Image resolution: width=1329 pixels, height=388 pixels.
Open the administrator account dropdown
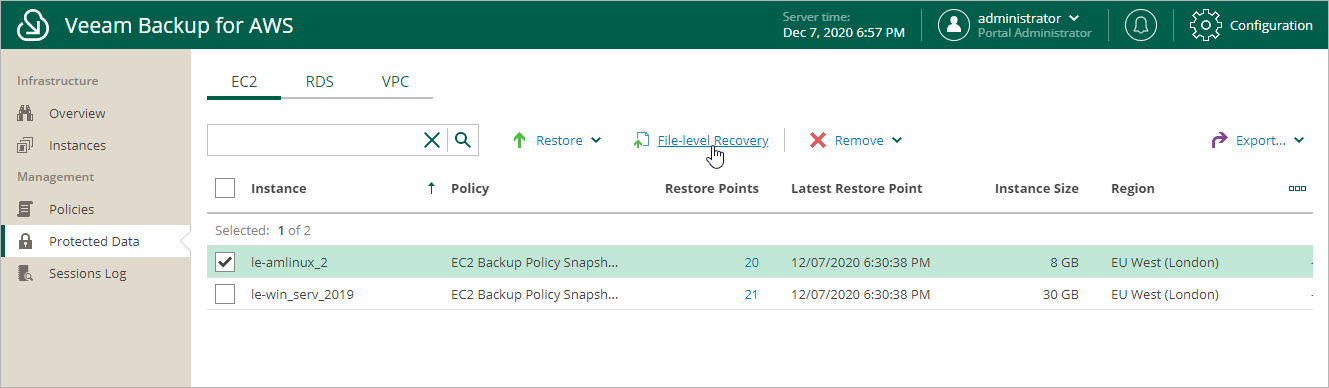(x=1074, y=18)
